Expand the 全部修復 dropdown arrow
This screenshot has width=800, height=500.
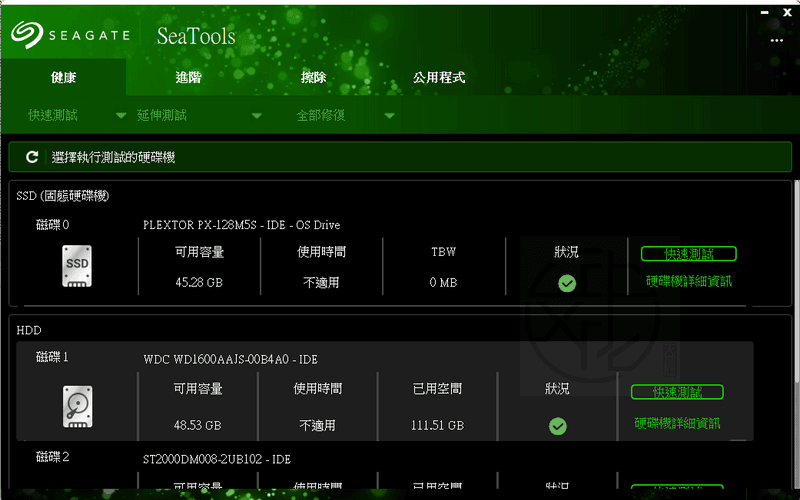[389, 116]
